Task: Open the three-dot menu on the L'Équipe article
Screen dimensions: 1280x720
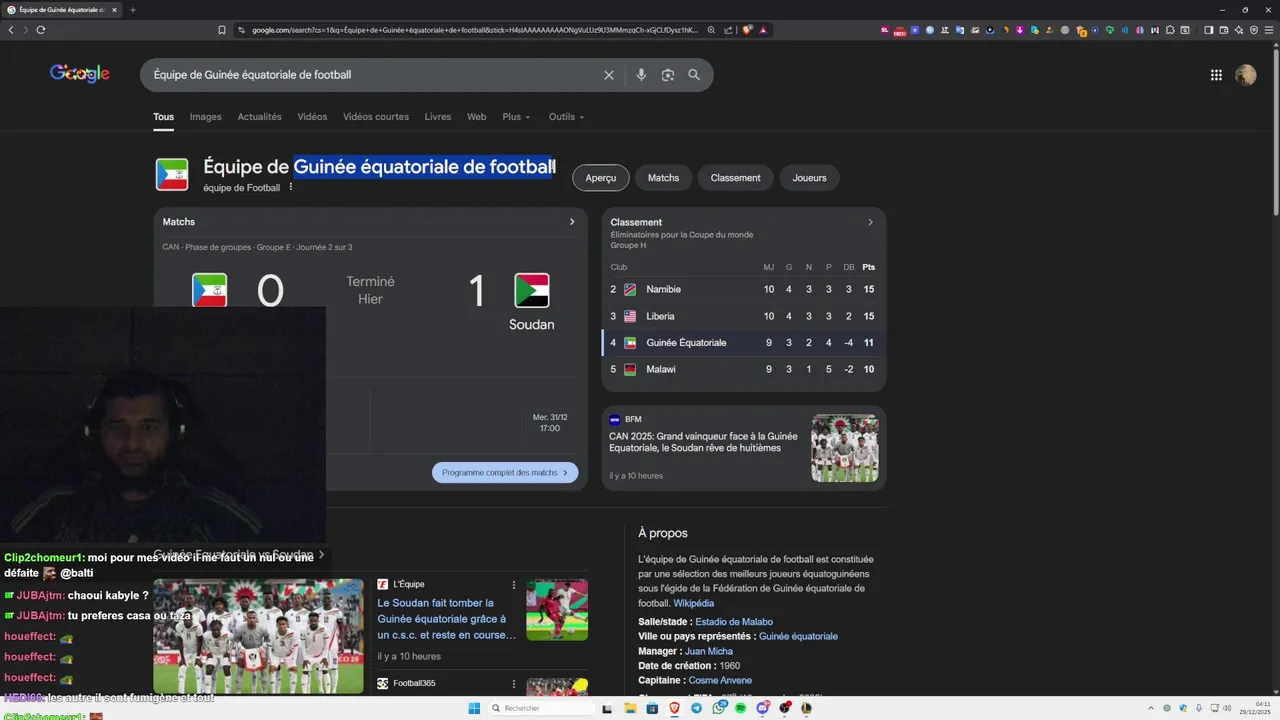Action: click(x=514, y=585)
